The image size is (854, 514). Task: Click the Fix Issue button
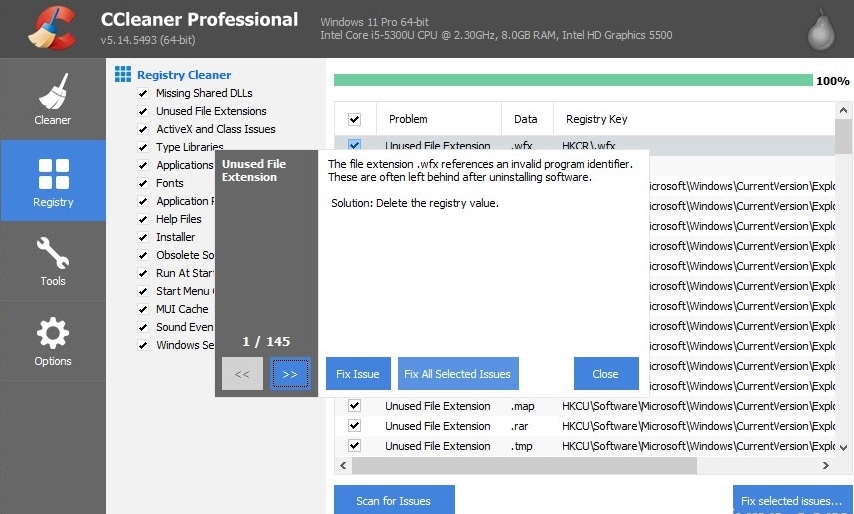(x=358, y=374)
